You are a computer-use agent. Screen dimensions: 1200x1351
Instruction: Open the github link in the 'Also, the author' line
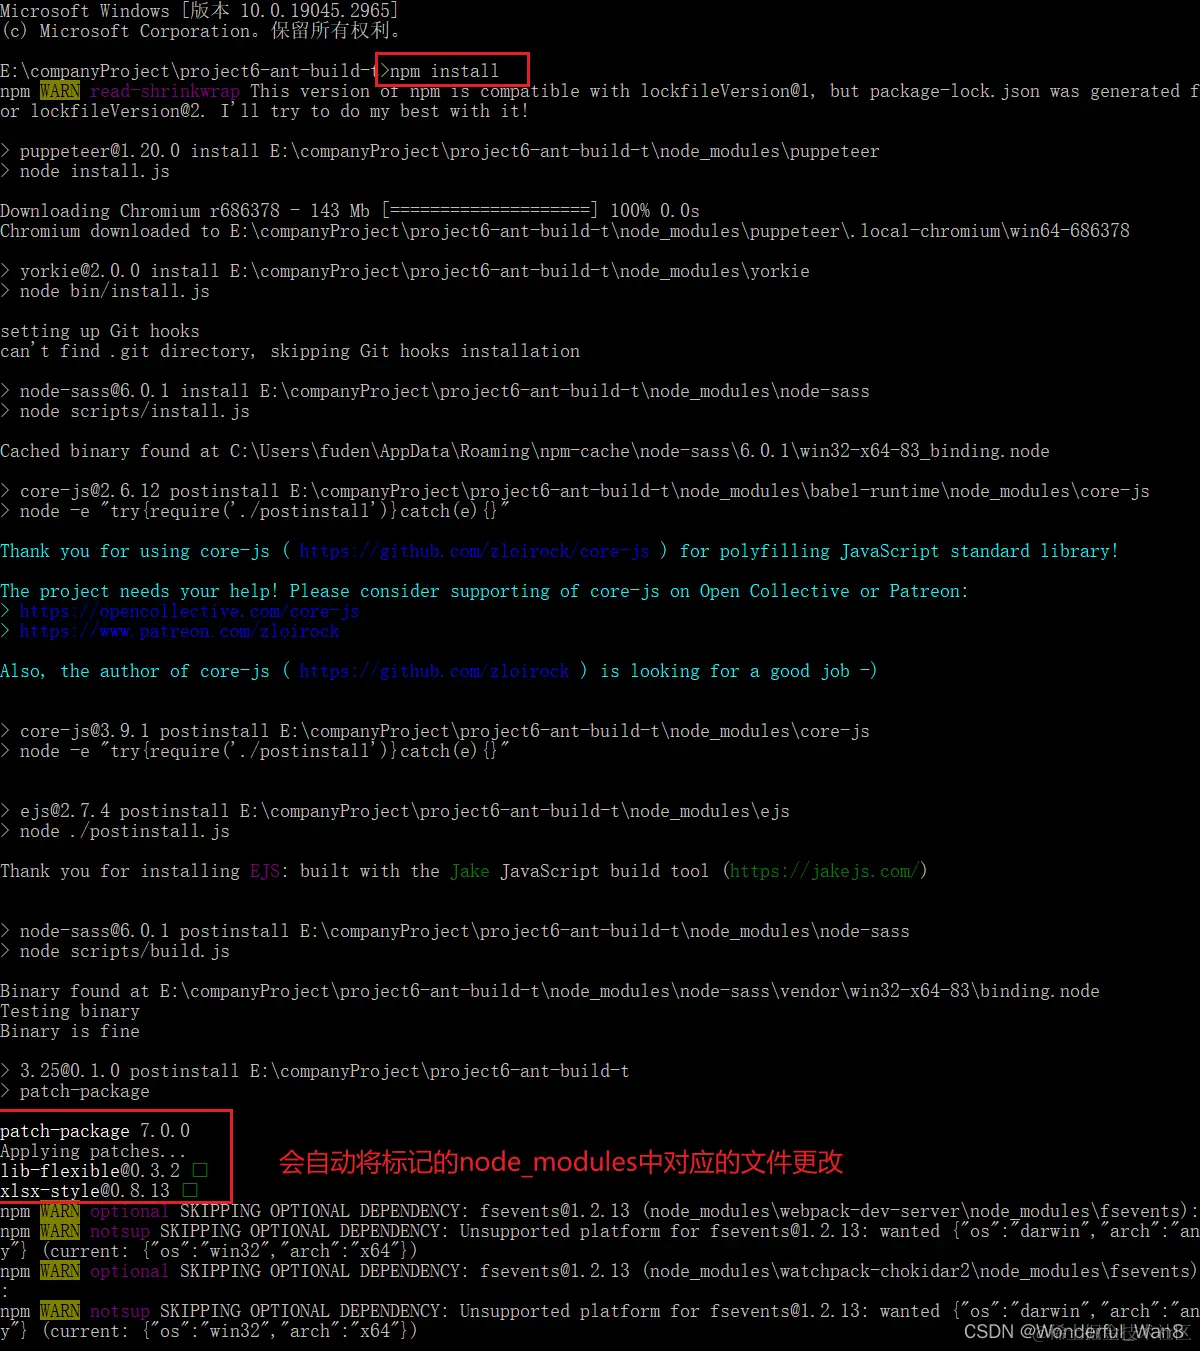pyautogui.click(x=435, y=671)
